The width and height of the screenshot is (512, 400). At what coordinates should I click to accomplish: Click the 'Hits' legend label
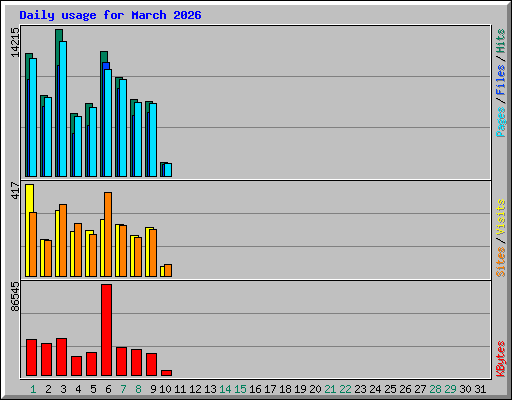(500, 41)
